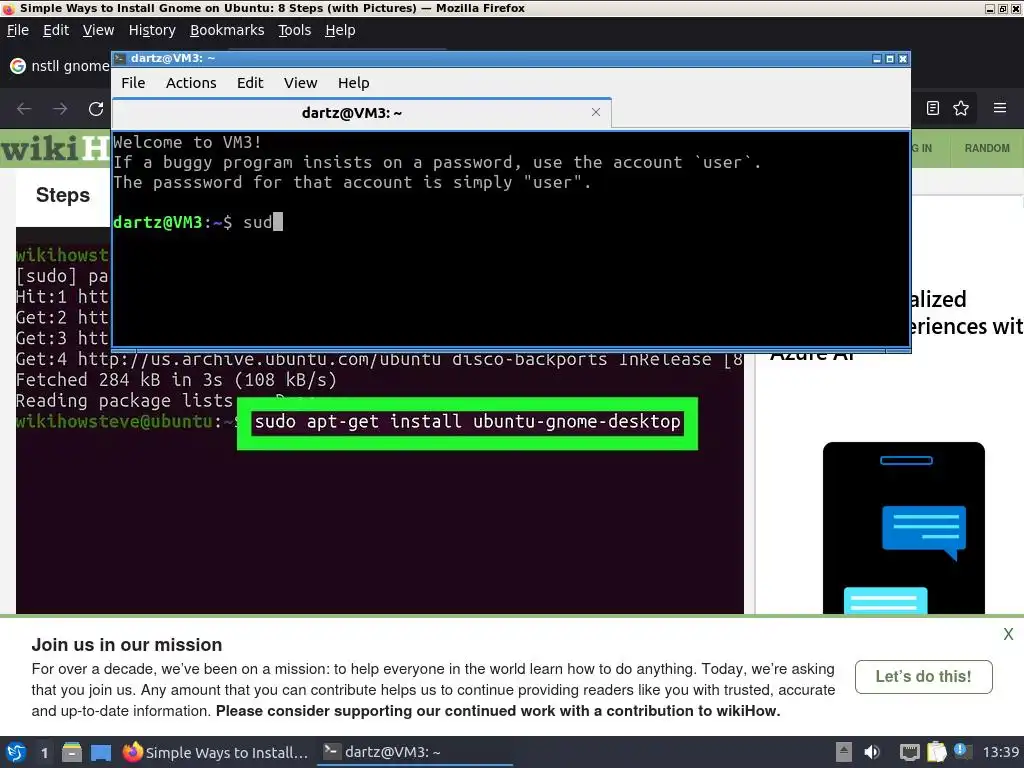Viewport: 1024px width, 768px height.
Task: Click Google favicon on Firefox tab
Action: pos(18,66)
